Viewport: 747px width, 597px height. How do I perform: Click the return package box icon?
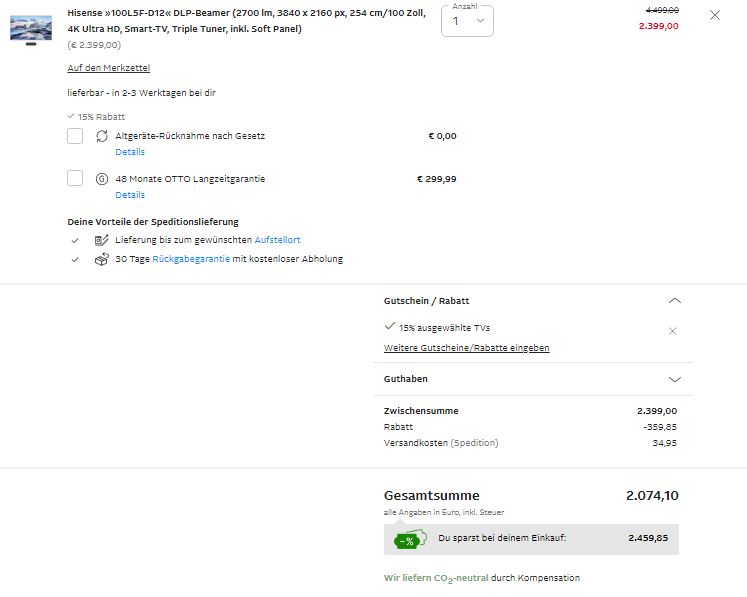(x=102, y=259)
